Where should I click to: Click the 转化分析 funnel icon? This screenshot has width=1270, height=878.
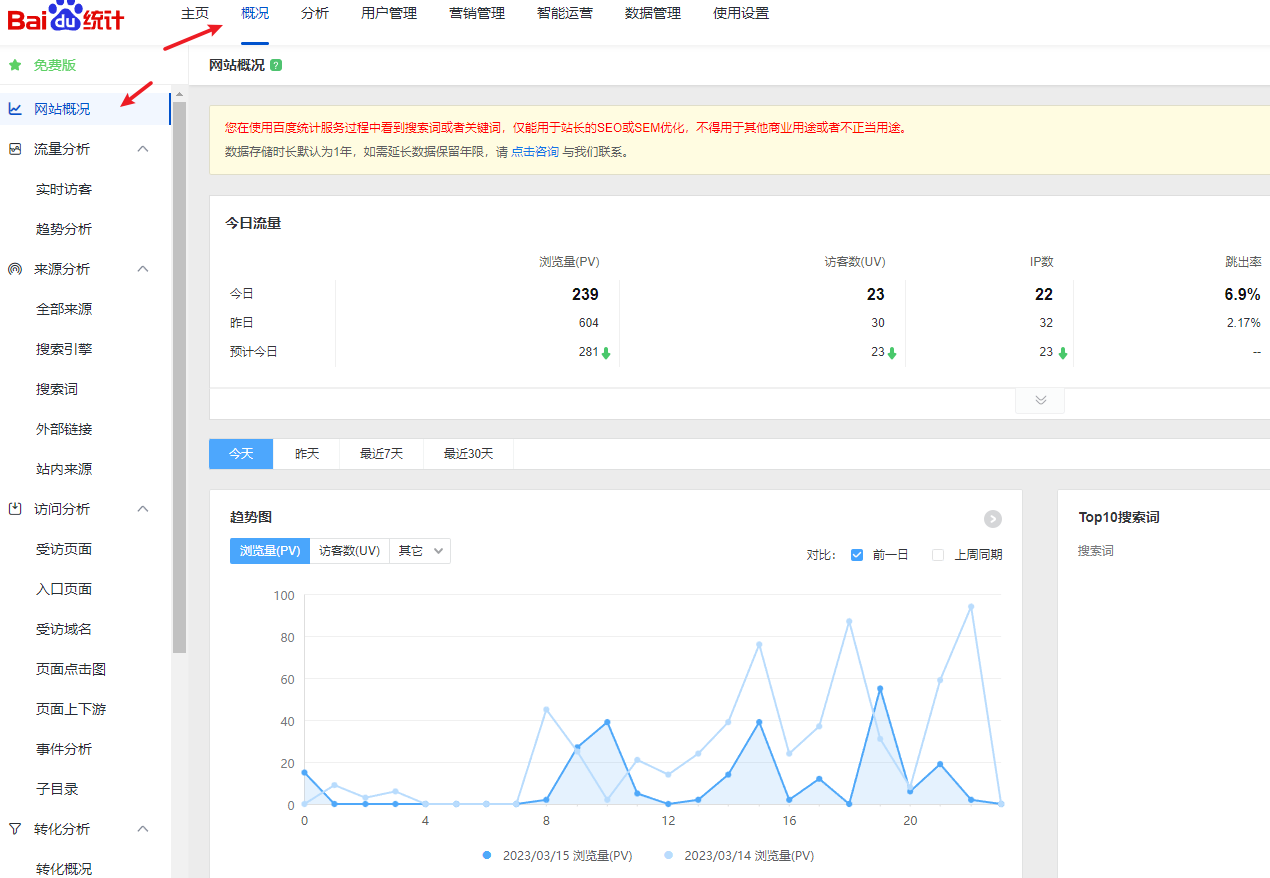point(14,828)
